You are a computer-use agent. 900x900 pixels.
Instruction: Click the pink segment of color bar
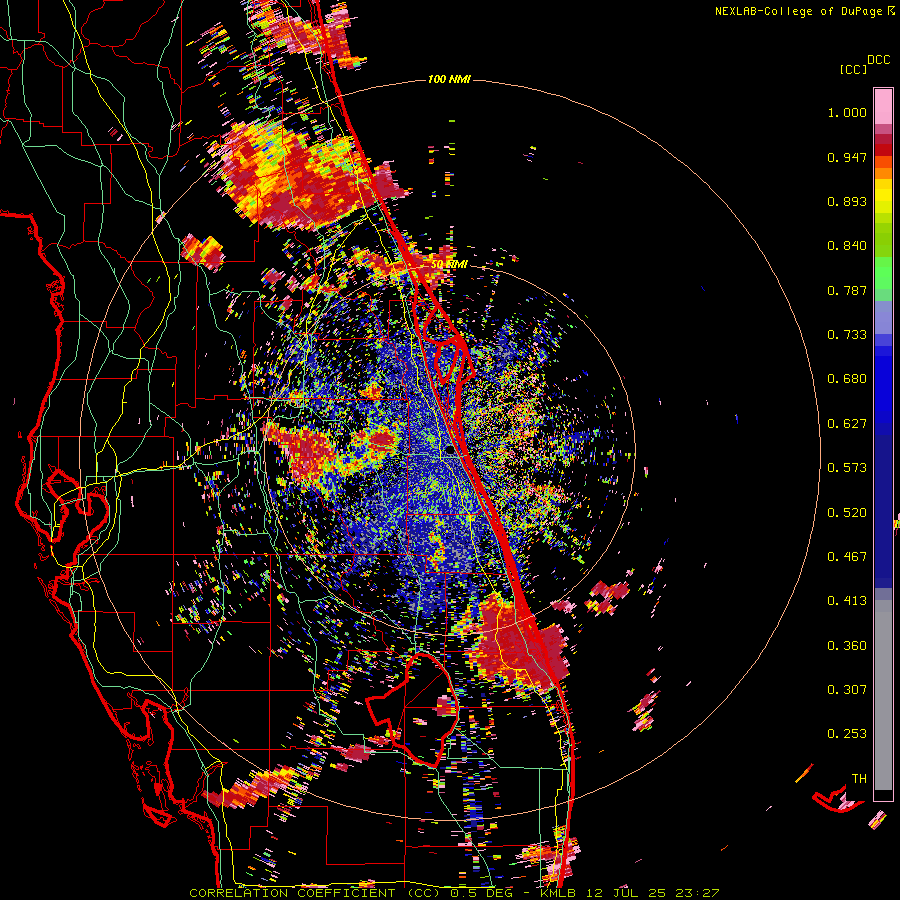[x=883, y=106]
